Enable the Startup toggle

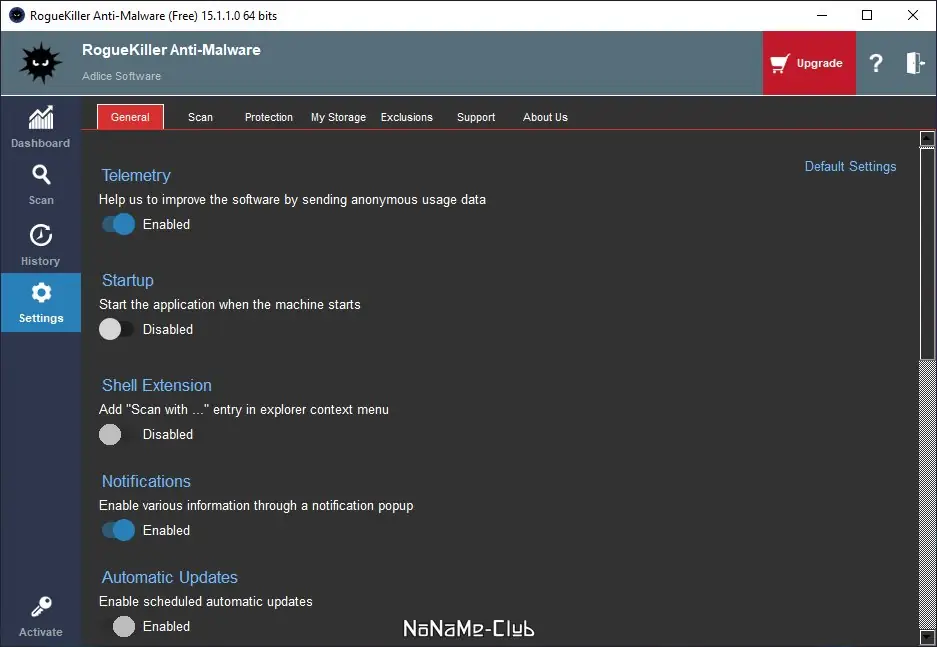pyautogui.click(x=117, y=329)
